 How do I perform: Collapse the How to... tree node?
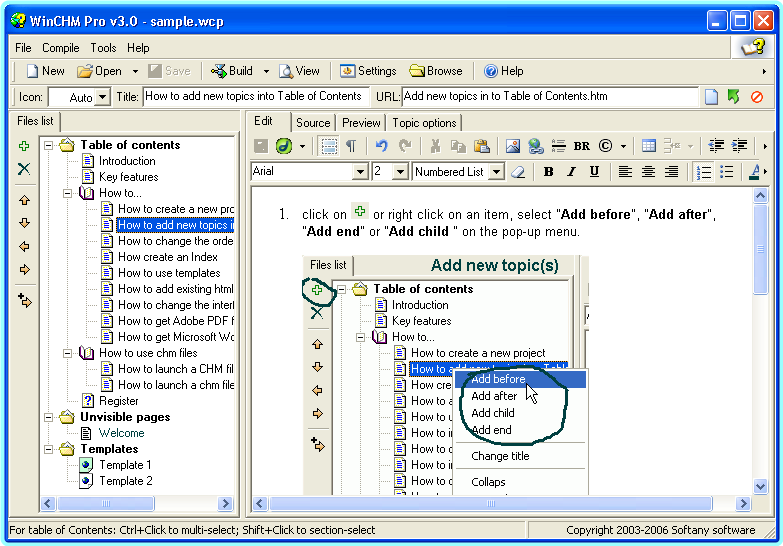pos(67,193)
